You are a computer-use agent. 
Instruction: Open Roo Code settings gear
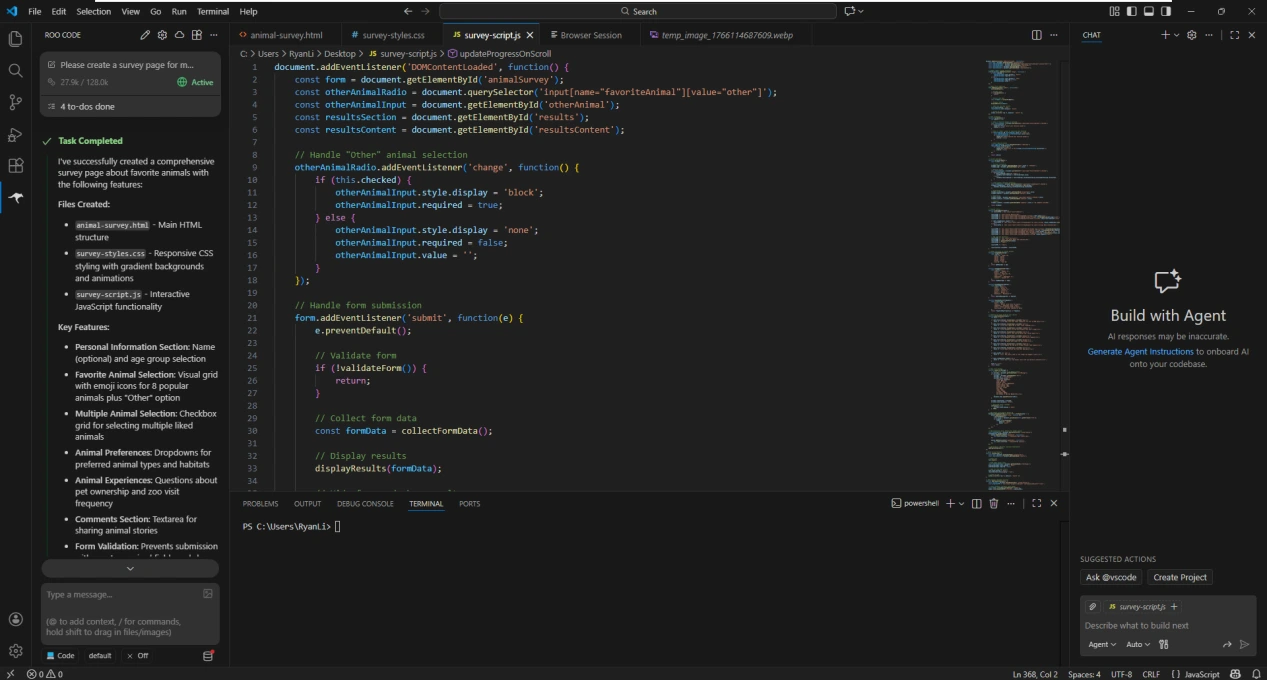pyautogui.click(x=163, y=34)
